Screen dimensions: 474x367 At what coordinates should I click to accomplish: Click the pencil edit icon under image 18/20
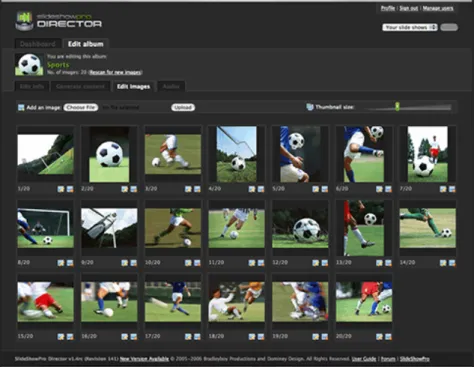click(x=252, y=337)
